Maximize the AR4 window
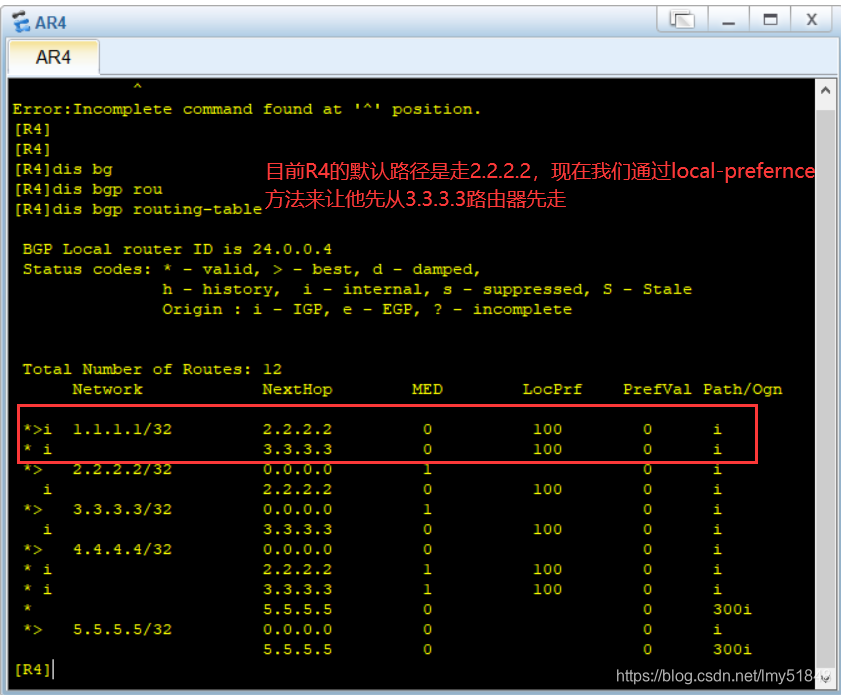 point(770,20)
